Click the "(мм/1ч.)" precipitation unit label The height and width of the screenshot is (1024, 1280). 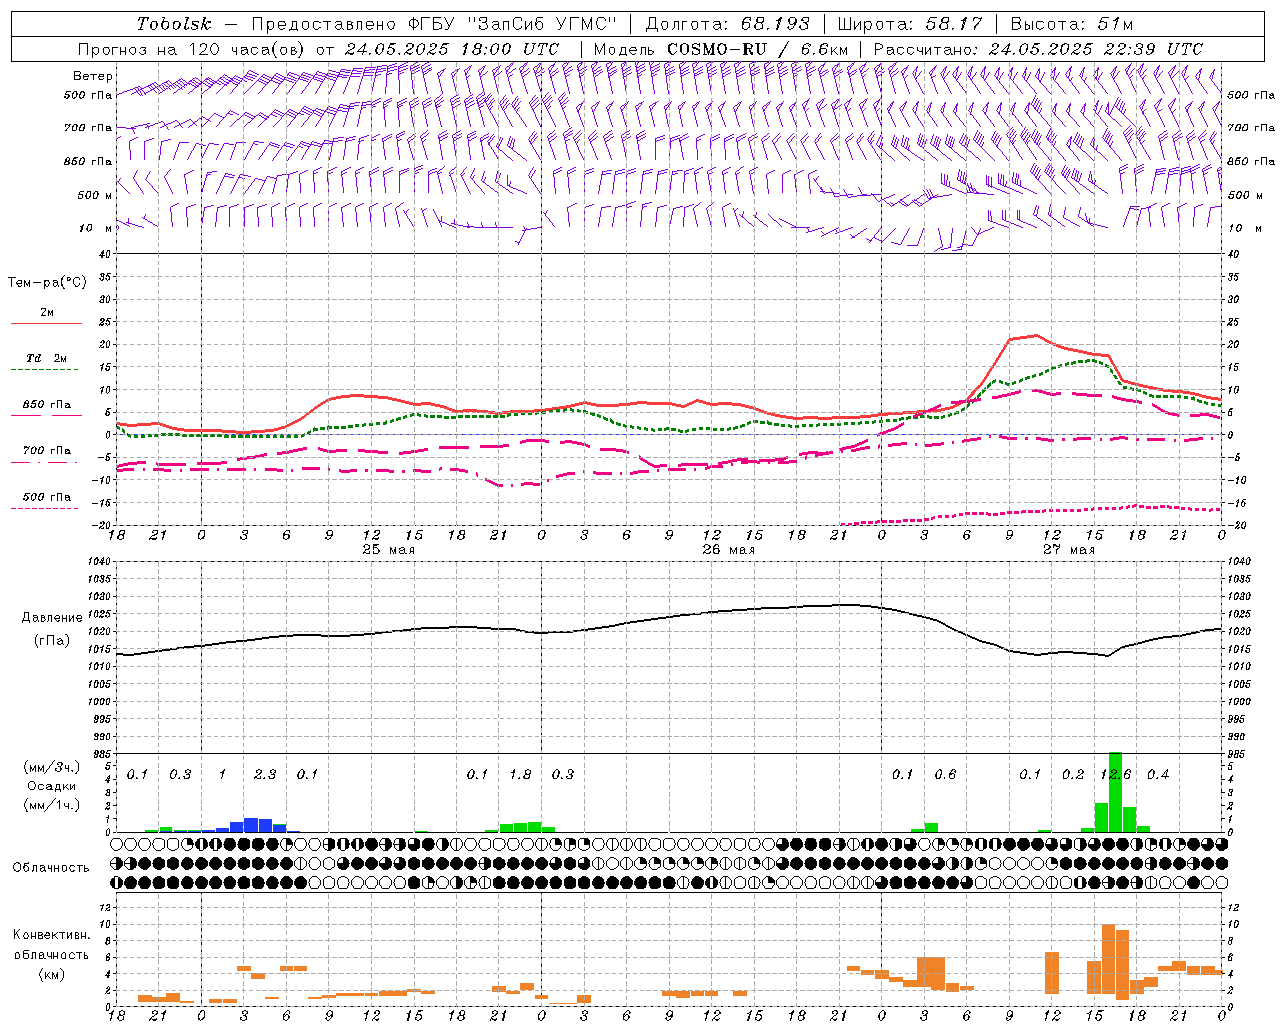point(51,805)
